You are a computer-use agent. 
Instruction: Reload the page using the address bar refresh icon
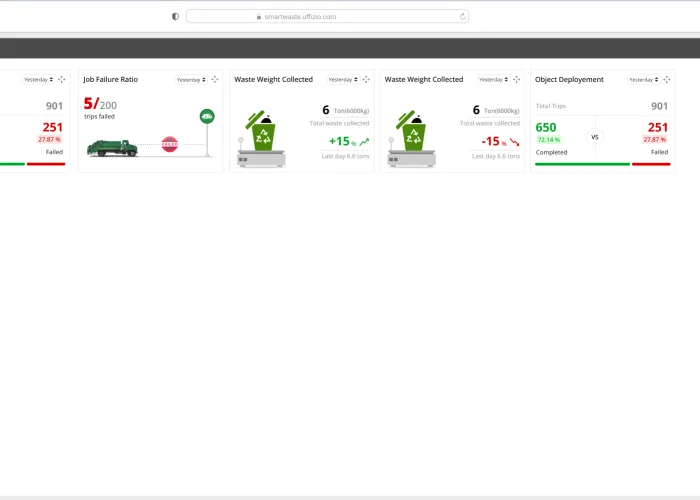462,16
